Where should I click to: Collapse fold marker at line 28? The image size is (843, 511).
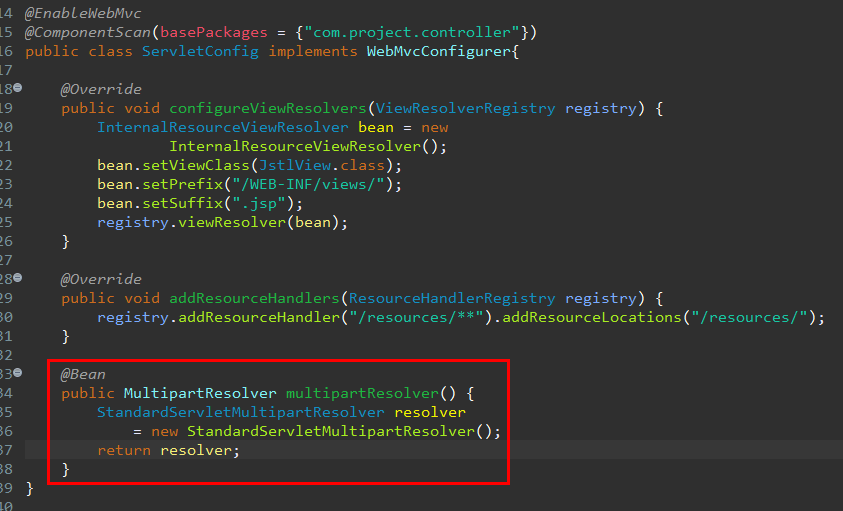point(18,278)
